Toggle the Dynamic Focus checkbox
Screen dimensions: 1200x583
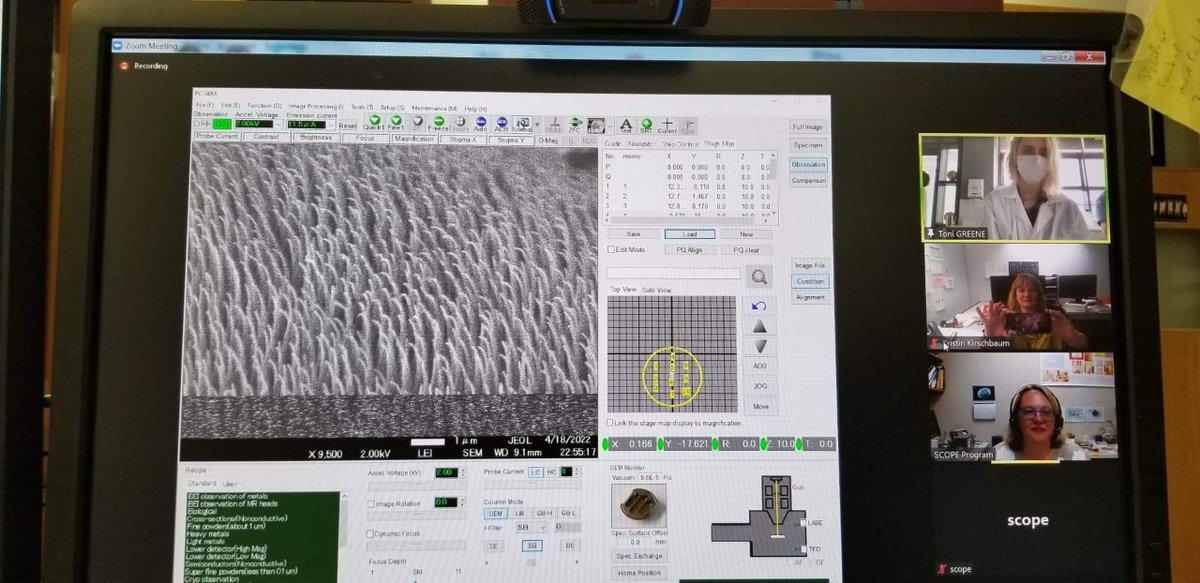(x=372, y=534)
